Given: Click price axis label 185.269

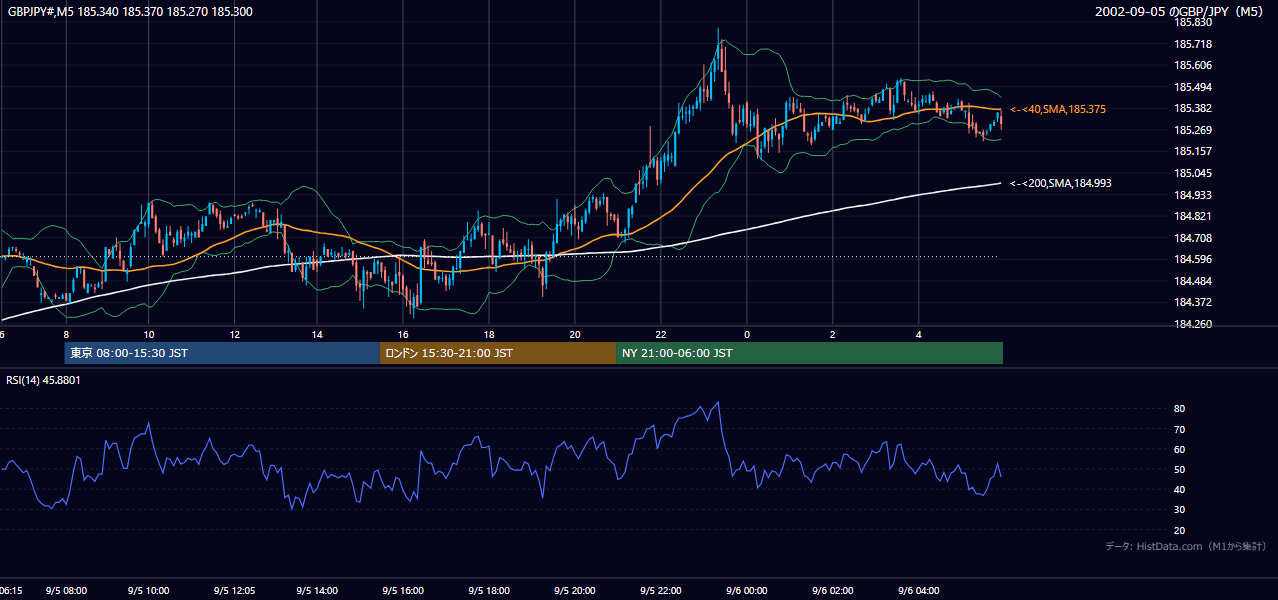Looking at the screenshot, I should click(1192, 130).
